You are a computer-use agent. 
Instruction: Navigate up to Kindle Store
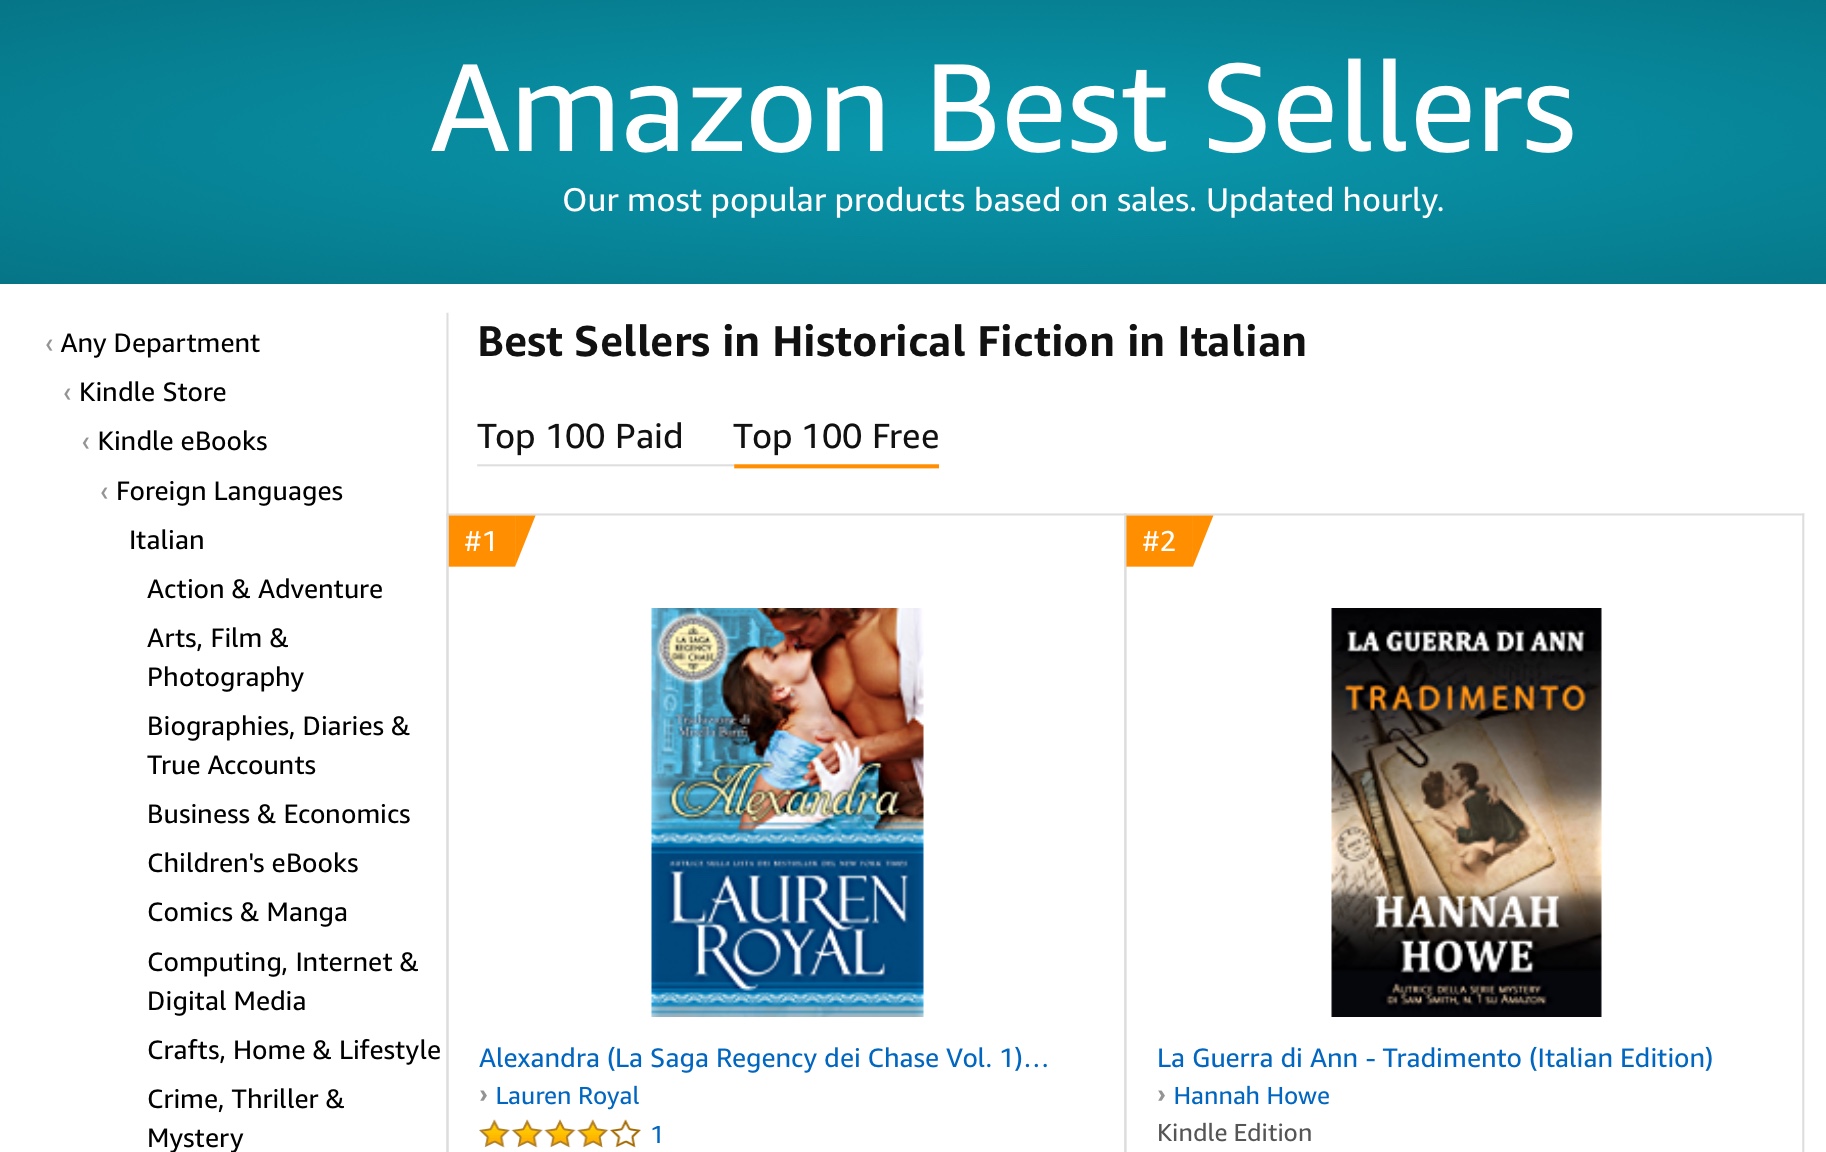click(152, 392)
